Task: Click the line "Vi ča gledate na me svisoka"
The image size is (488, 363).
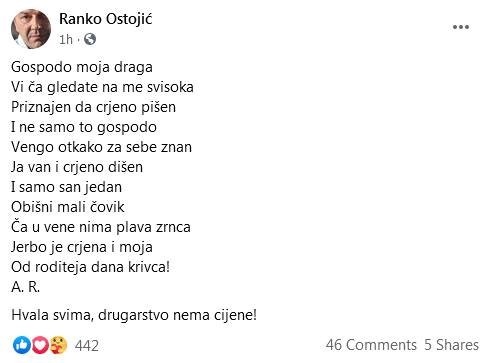Action: [102, 87]
